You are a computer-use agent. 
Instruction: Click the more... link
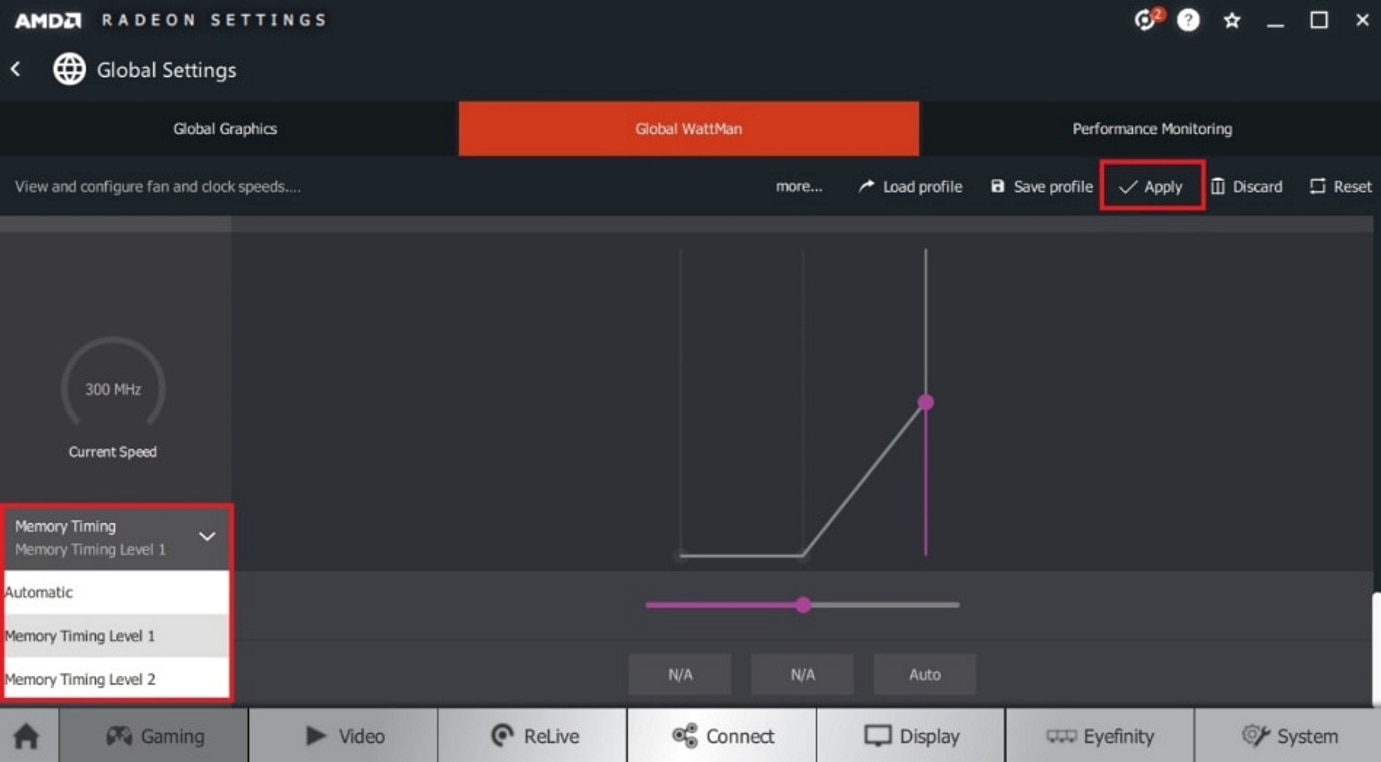click(799, 186)
